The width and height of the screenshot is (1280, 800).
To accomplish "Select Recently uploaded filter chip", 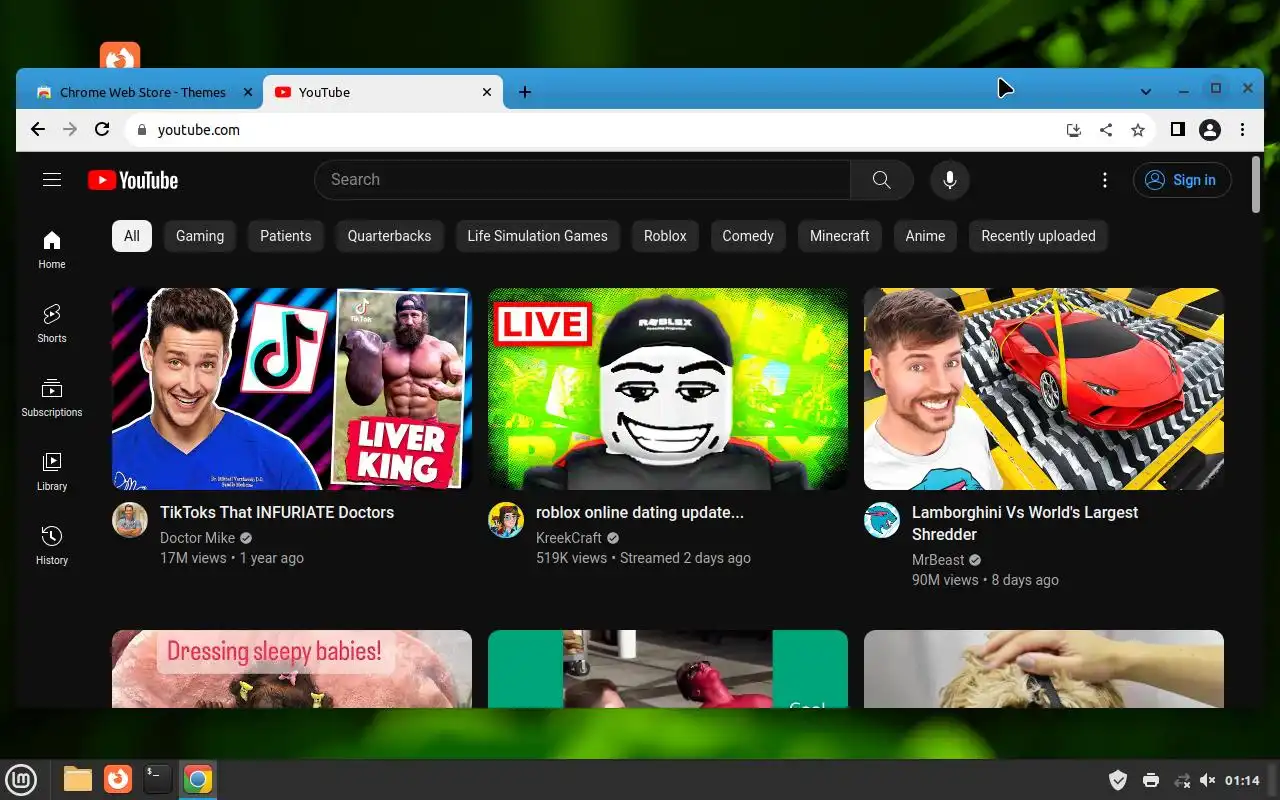I will pos(1038,236).
